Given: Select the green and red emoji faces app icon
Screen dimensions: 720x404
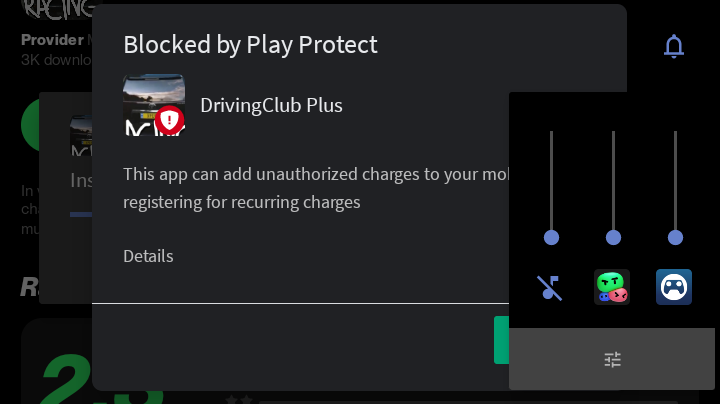Looking at the screenshot, I should (x=612, y=287).
